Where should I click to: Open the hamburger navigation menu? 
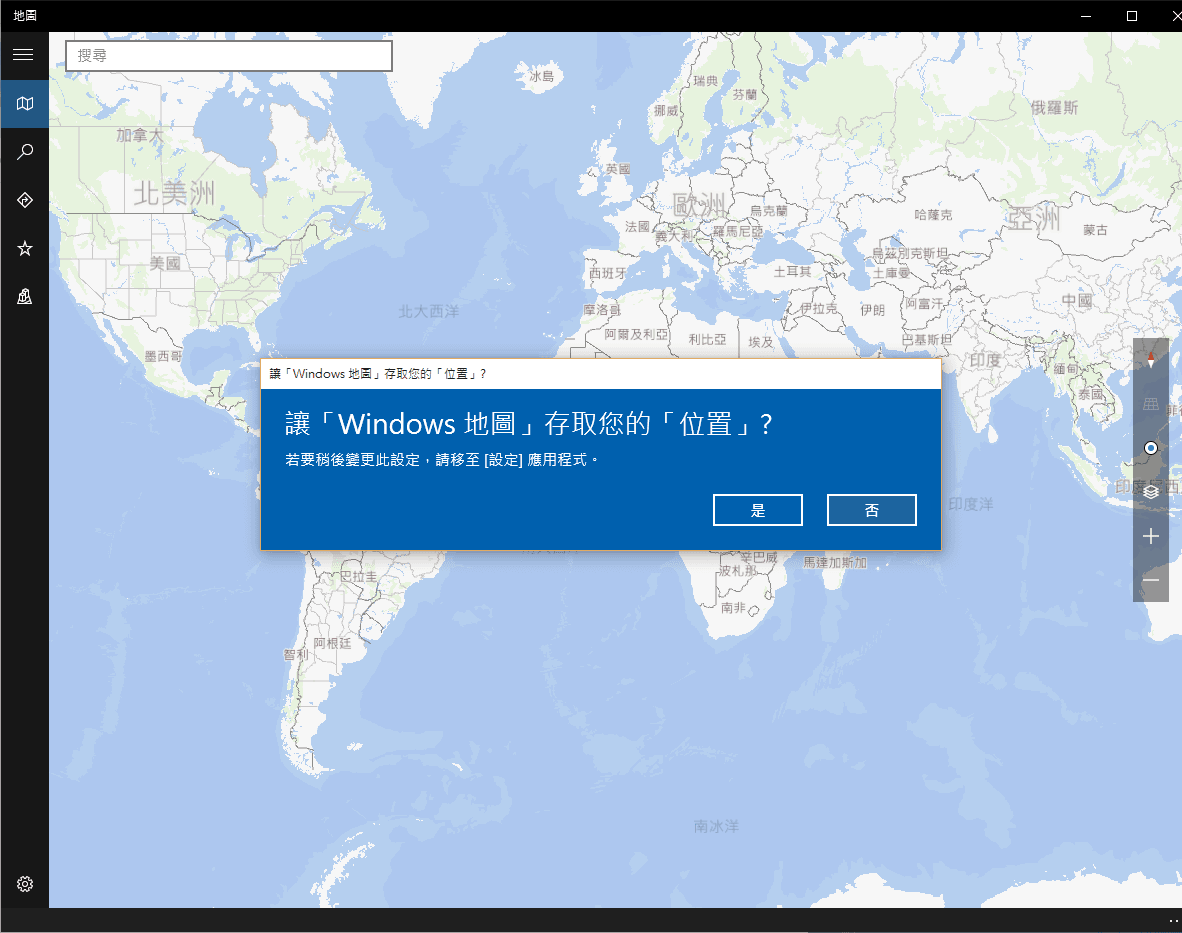23,54
